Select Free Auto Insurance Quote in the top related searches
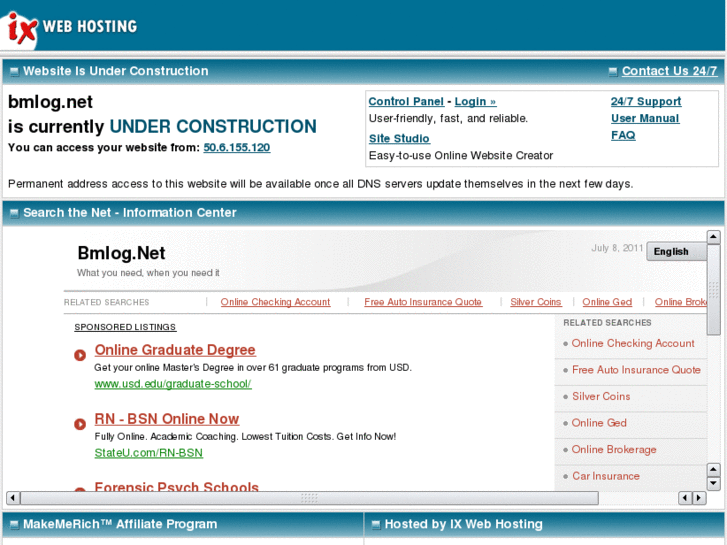 423,302
